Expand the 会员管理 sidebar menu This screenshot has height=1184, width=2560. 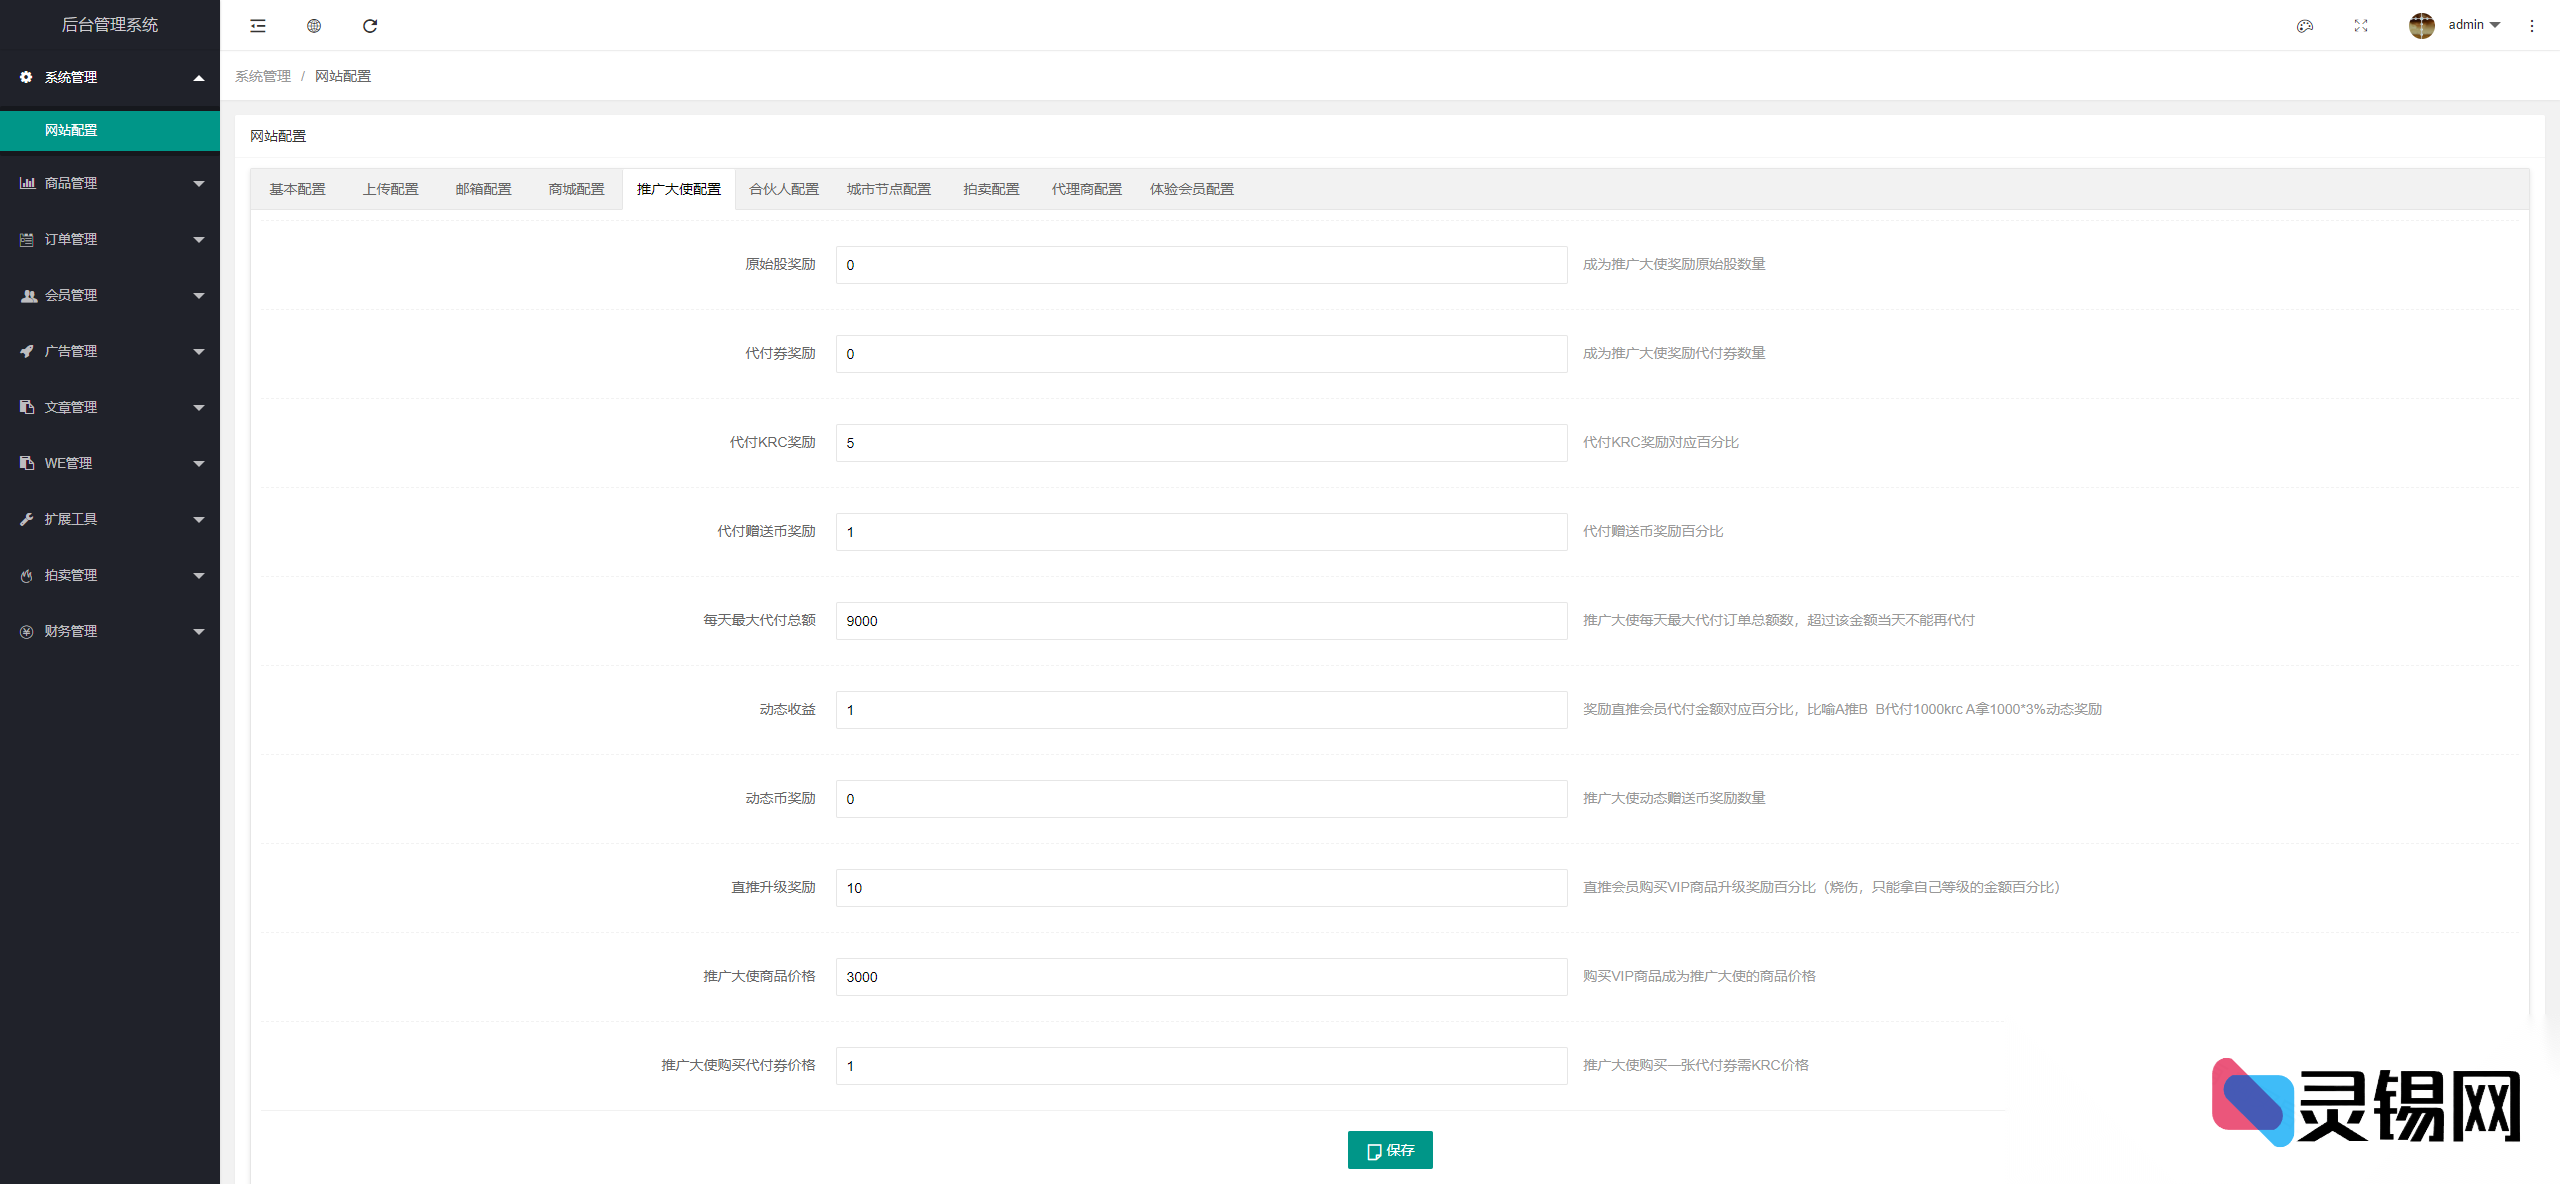pos(110,295)
